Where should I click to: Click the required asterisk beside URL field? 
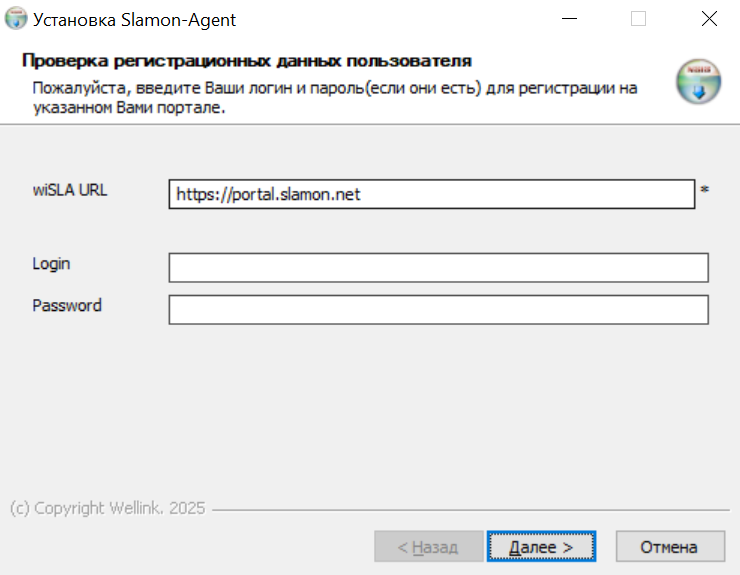point(704,190)
